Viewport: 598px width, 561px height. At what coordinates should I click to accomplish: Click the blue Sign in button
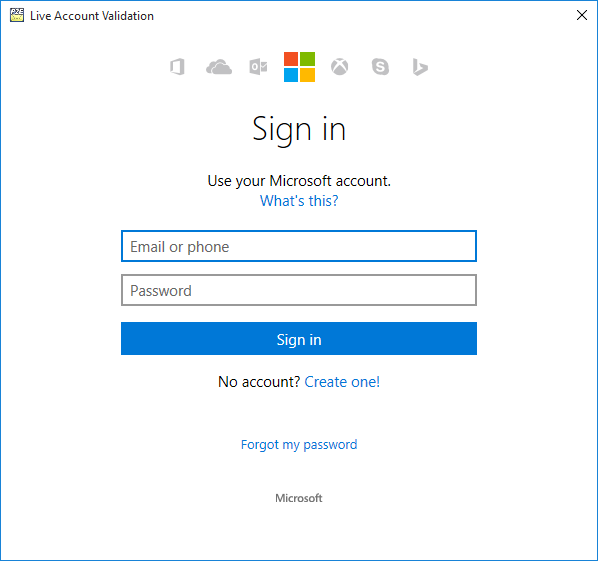[x=299, y=339]
